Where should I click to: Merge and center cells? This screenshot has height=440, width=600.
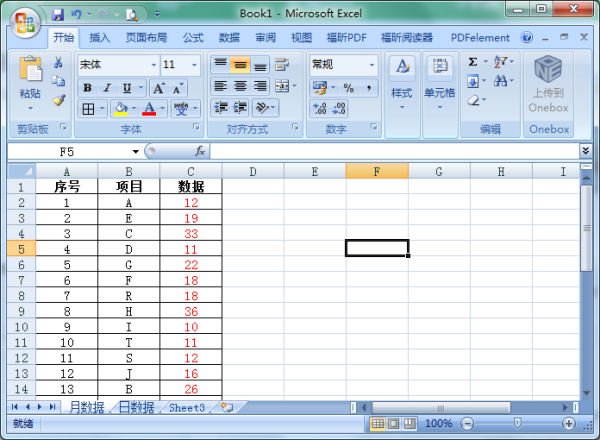click(x=282, y=86)
